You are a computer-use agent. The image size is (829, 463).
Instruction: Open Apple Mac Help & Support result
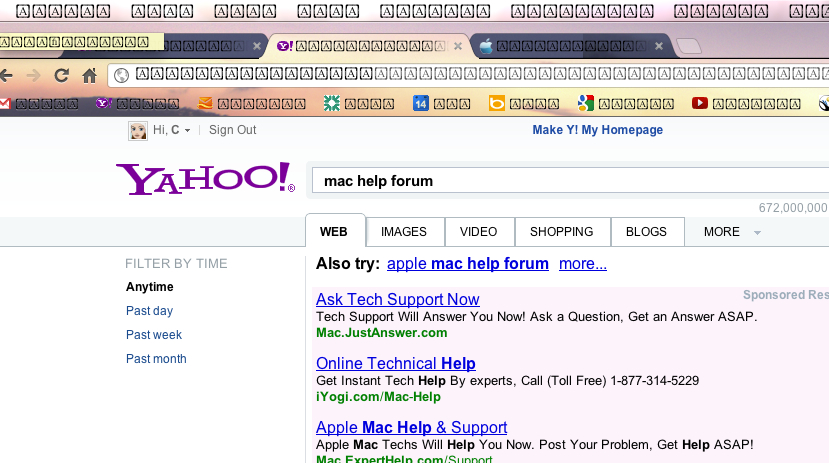[411, 427]
